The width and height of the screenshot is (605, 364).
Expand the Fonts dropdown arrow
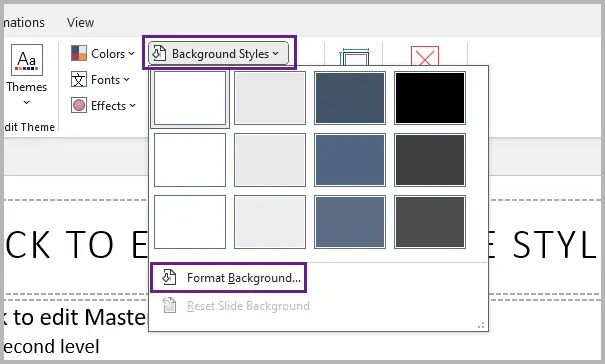point(127,80)
